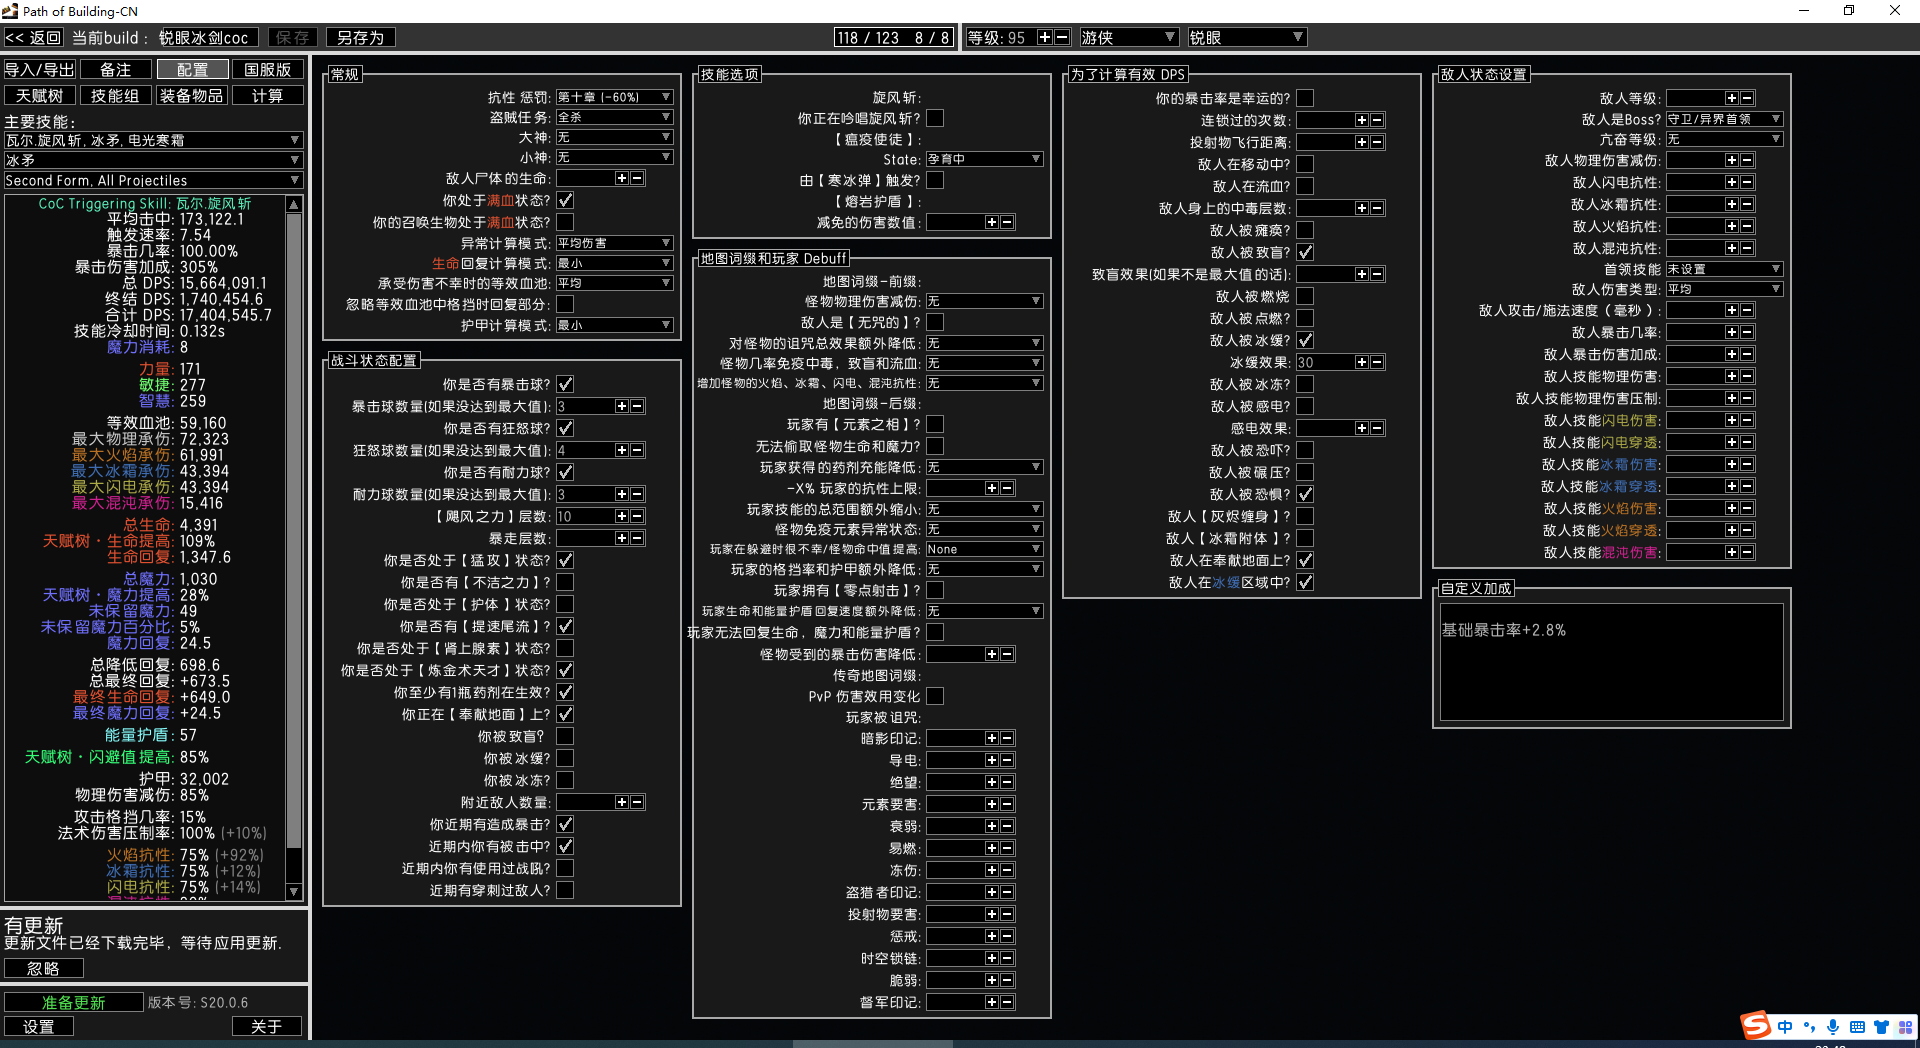Click the plus button next to 等级 95

coord(1044,37)
